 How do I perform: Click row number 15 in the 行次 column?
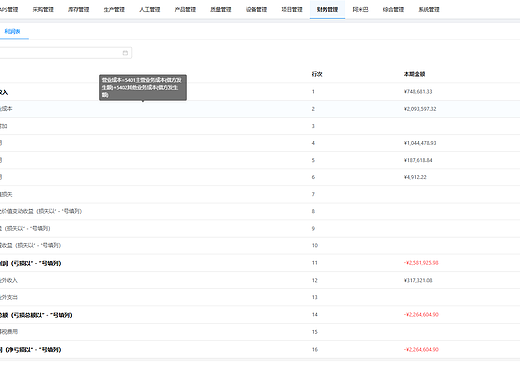pos(315,332)
